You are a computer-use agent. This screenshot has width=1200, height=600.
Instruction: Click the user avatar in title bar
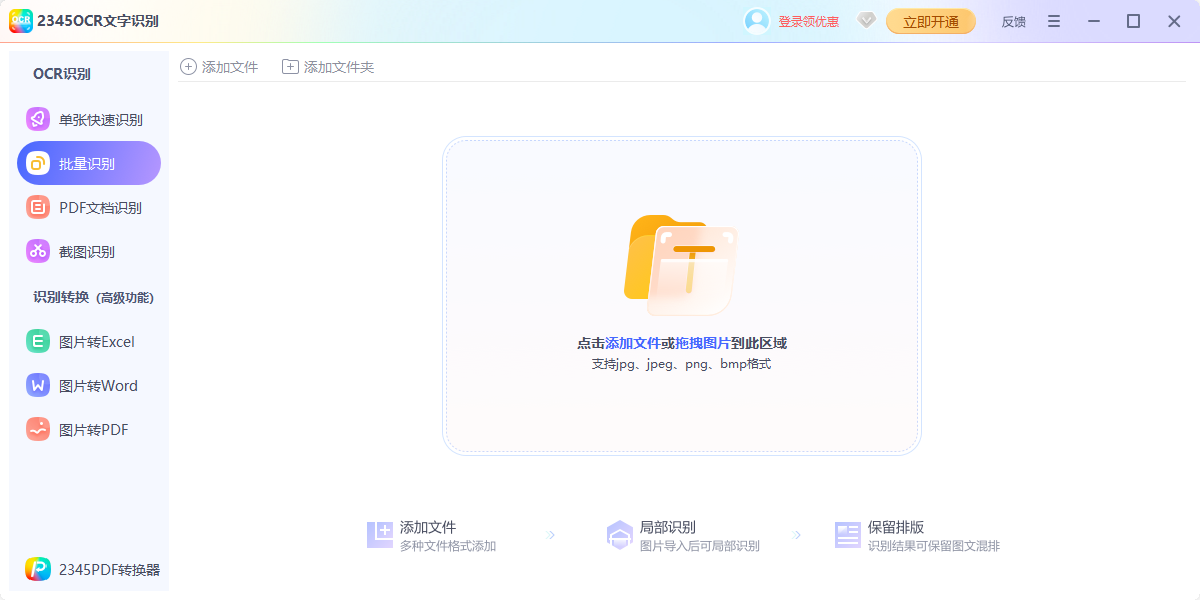click(x=757, y=21)
